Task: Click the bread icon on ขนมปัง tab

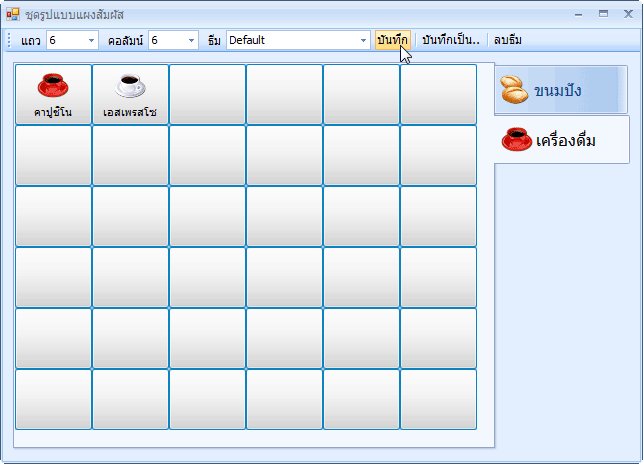Action: 514,90
